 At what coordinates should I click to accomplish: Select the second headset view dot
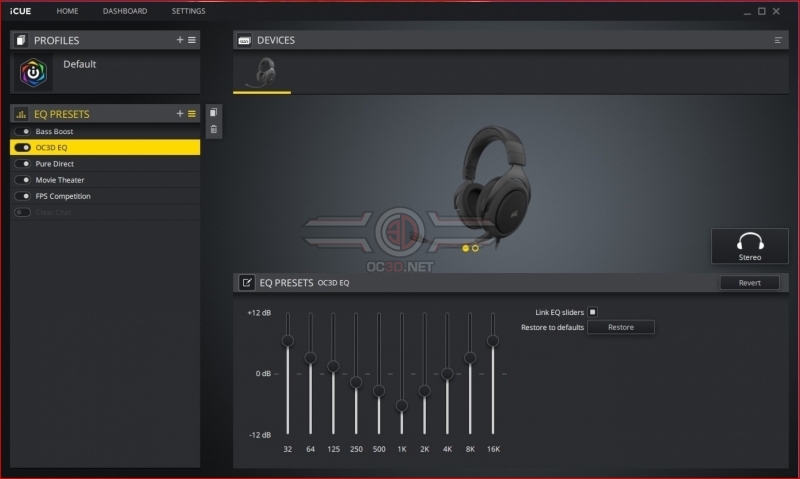(x=475, y=248)
